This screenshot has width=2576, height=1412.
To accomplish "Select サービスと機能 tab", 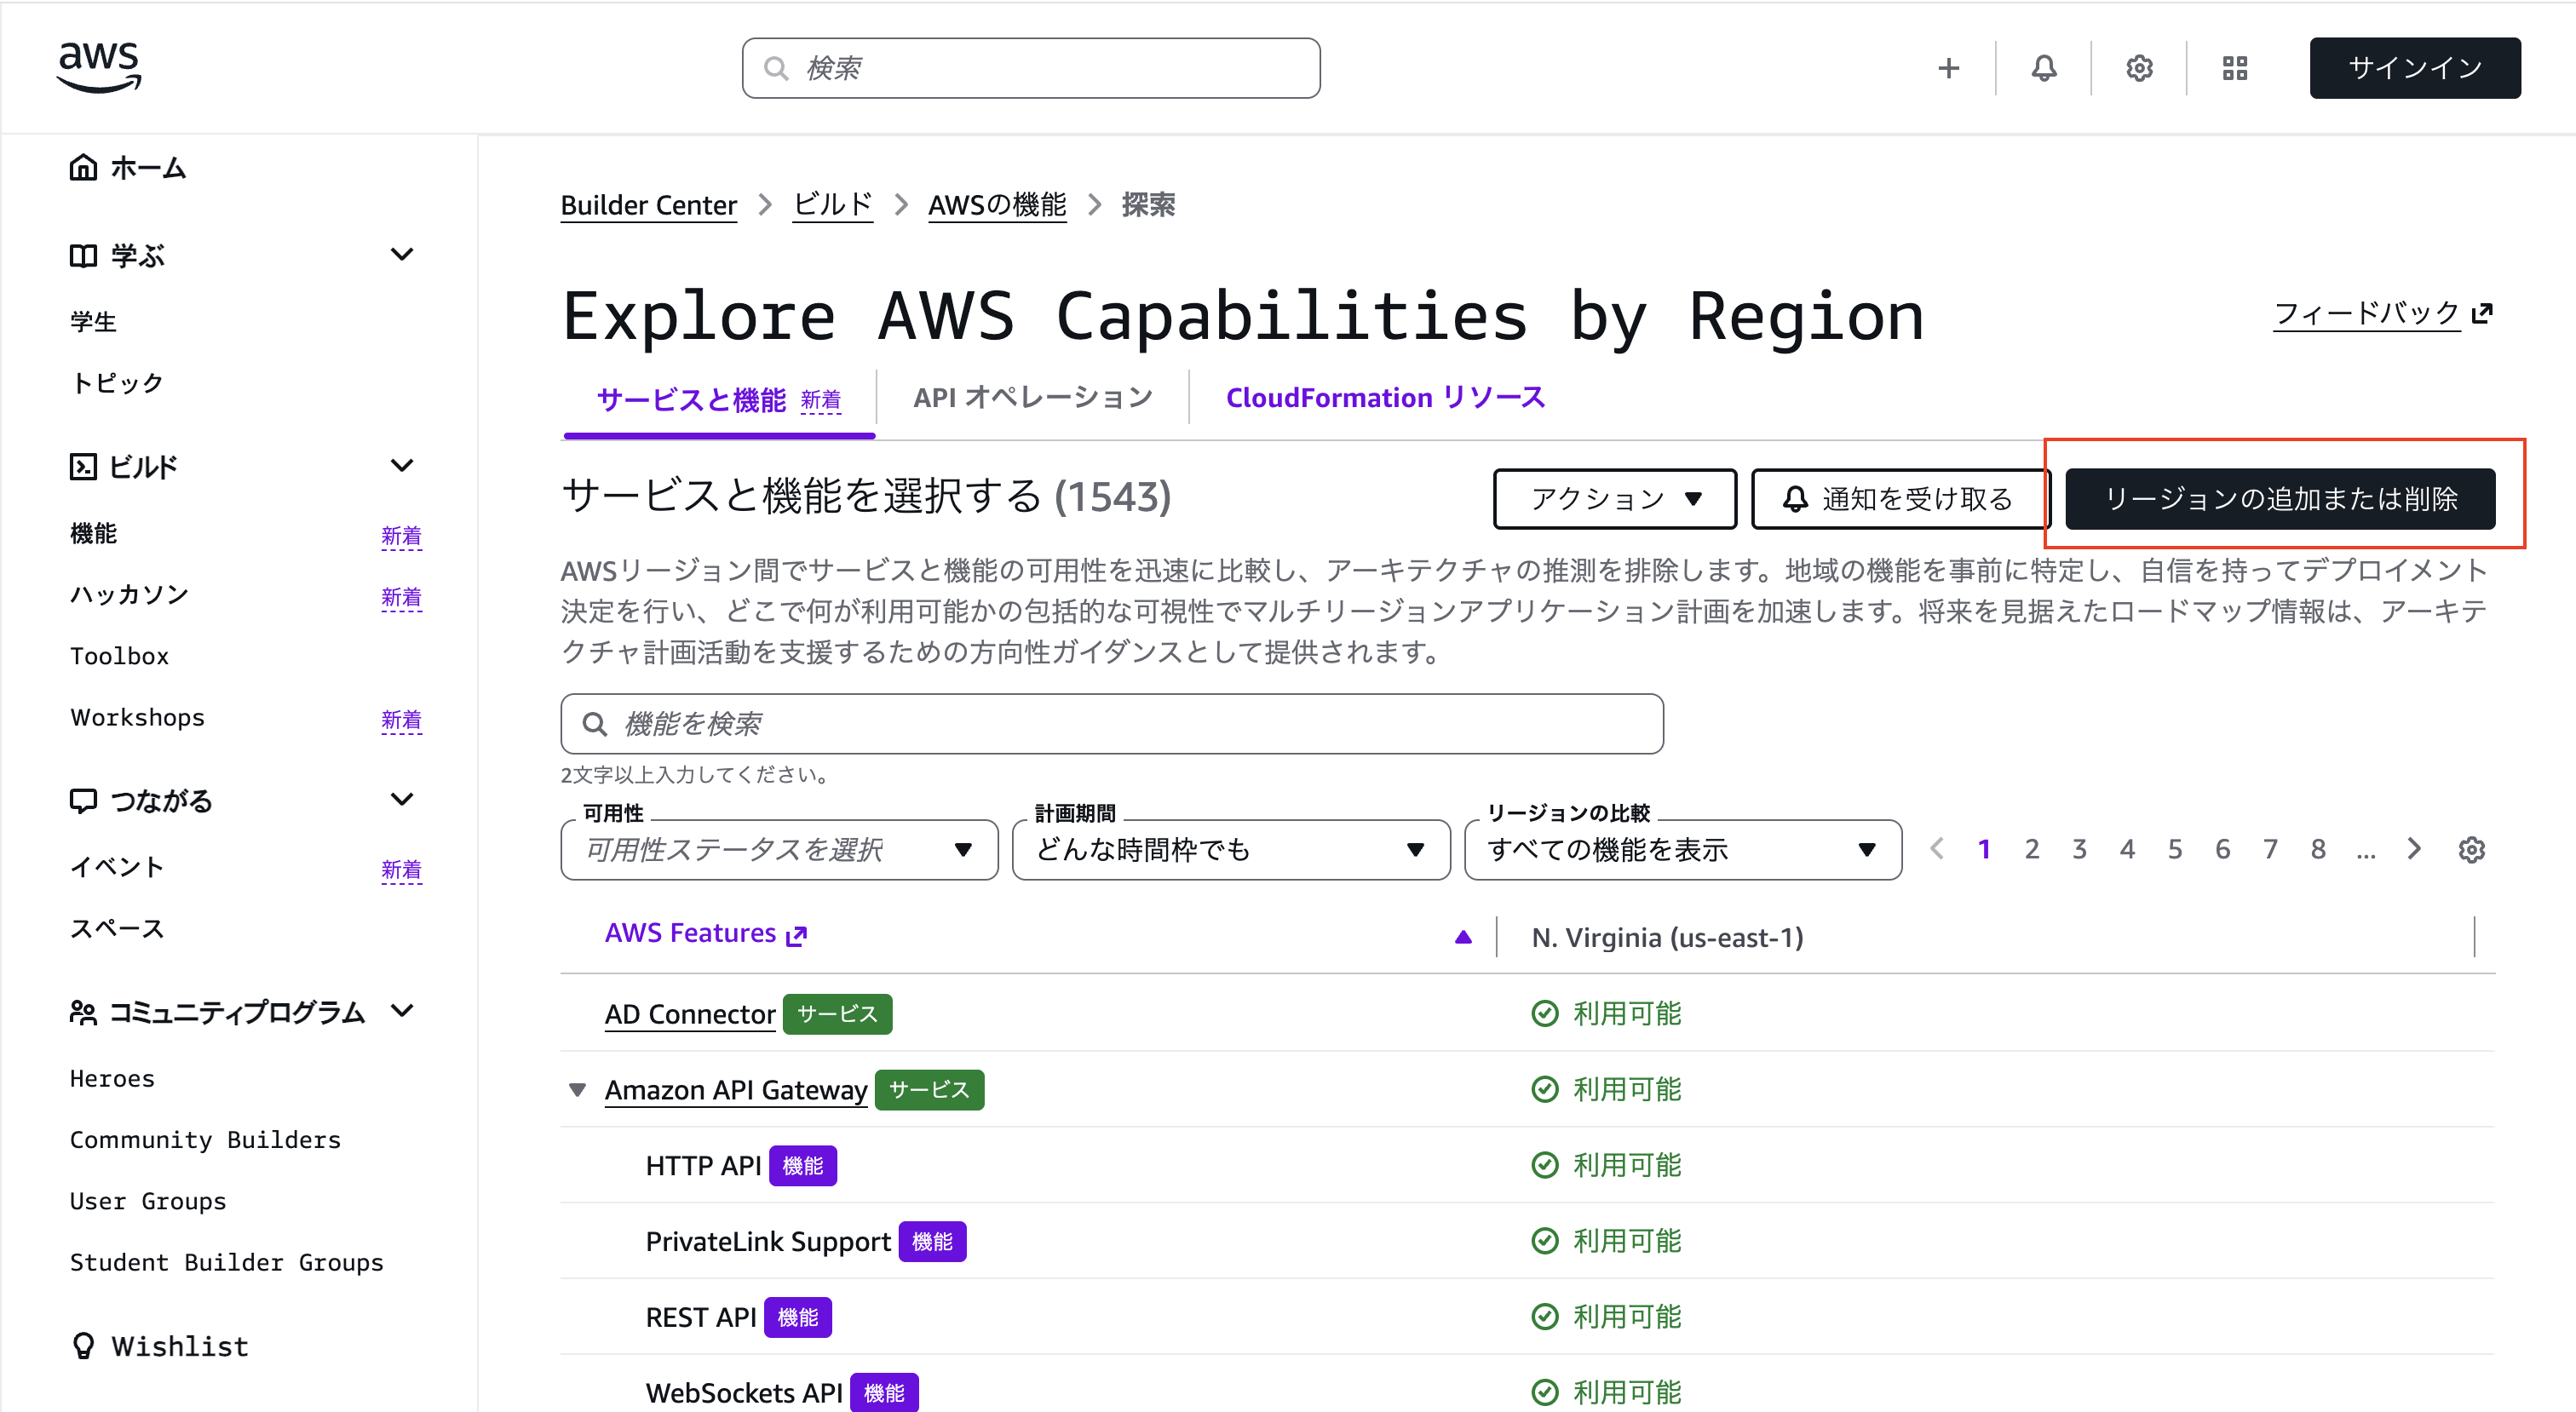I will tap(719, 400).
